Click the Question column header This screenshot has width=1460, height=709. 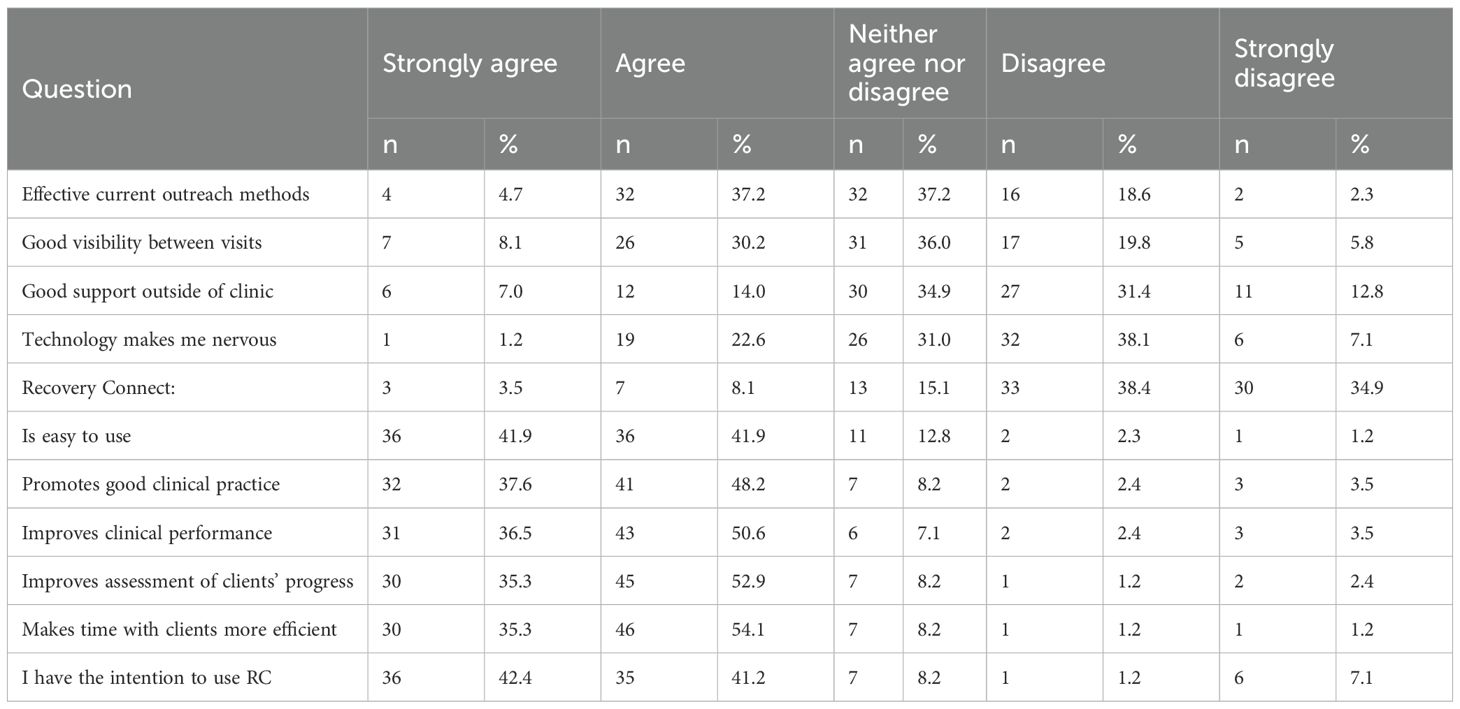[x=77, y=89]
